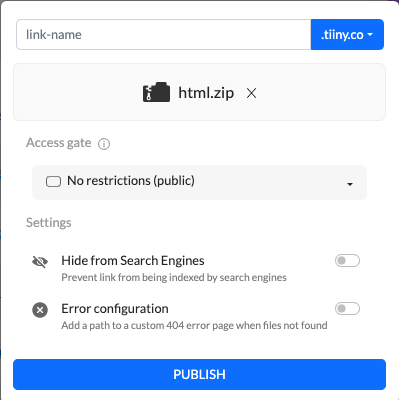The width and height of the screenshot is (399, 400).
Task: Enable Hide from Search Engines toggle
Action: pos(347,261)
